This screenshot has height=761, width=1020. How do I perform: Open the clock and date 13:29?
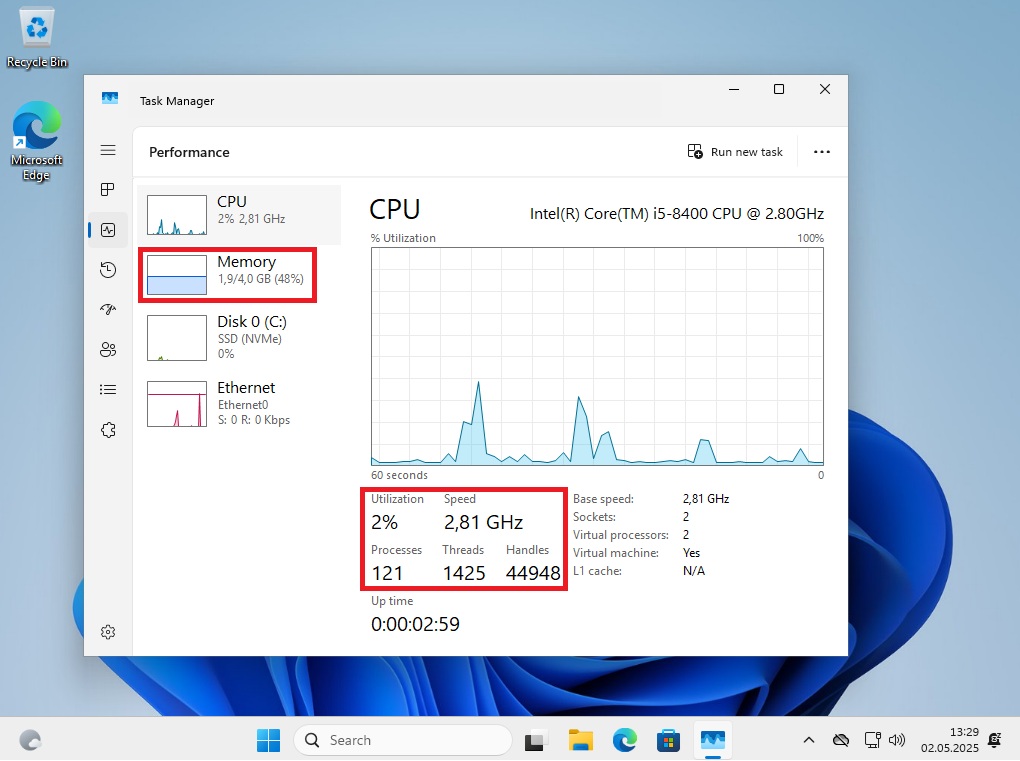pos(950,740)
